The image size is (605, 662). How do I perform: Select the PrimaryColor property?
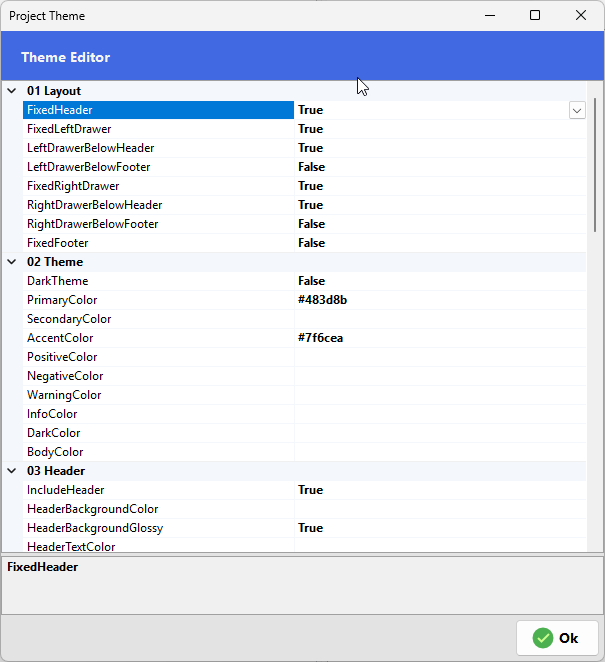pos(158,300)
